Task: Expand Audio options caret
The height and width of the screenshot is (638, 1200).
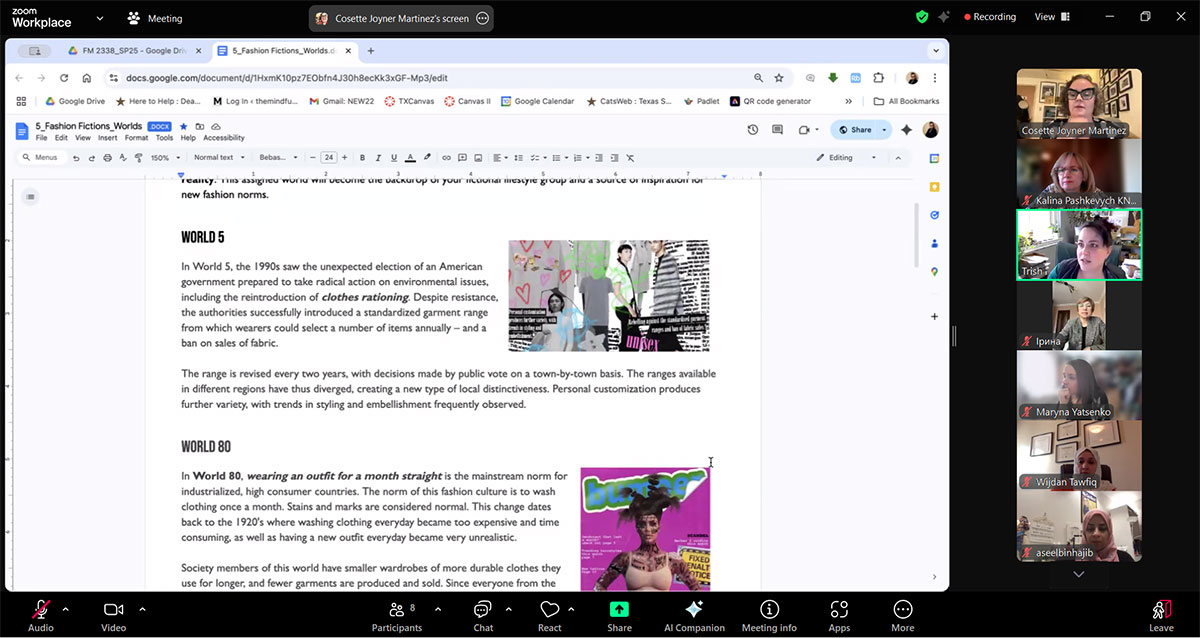Action: [x=66, y=608]
